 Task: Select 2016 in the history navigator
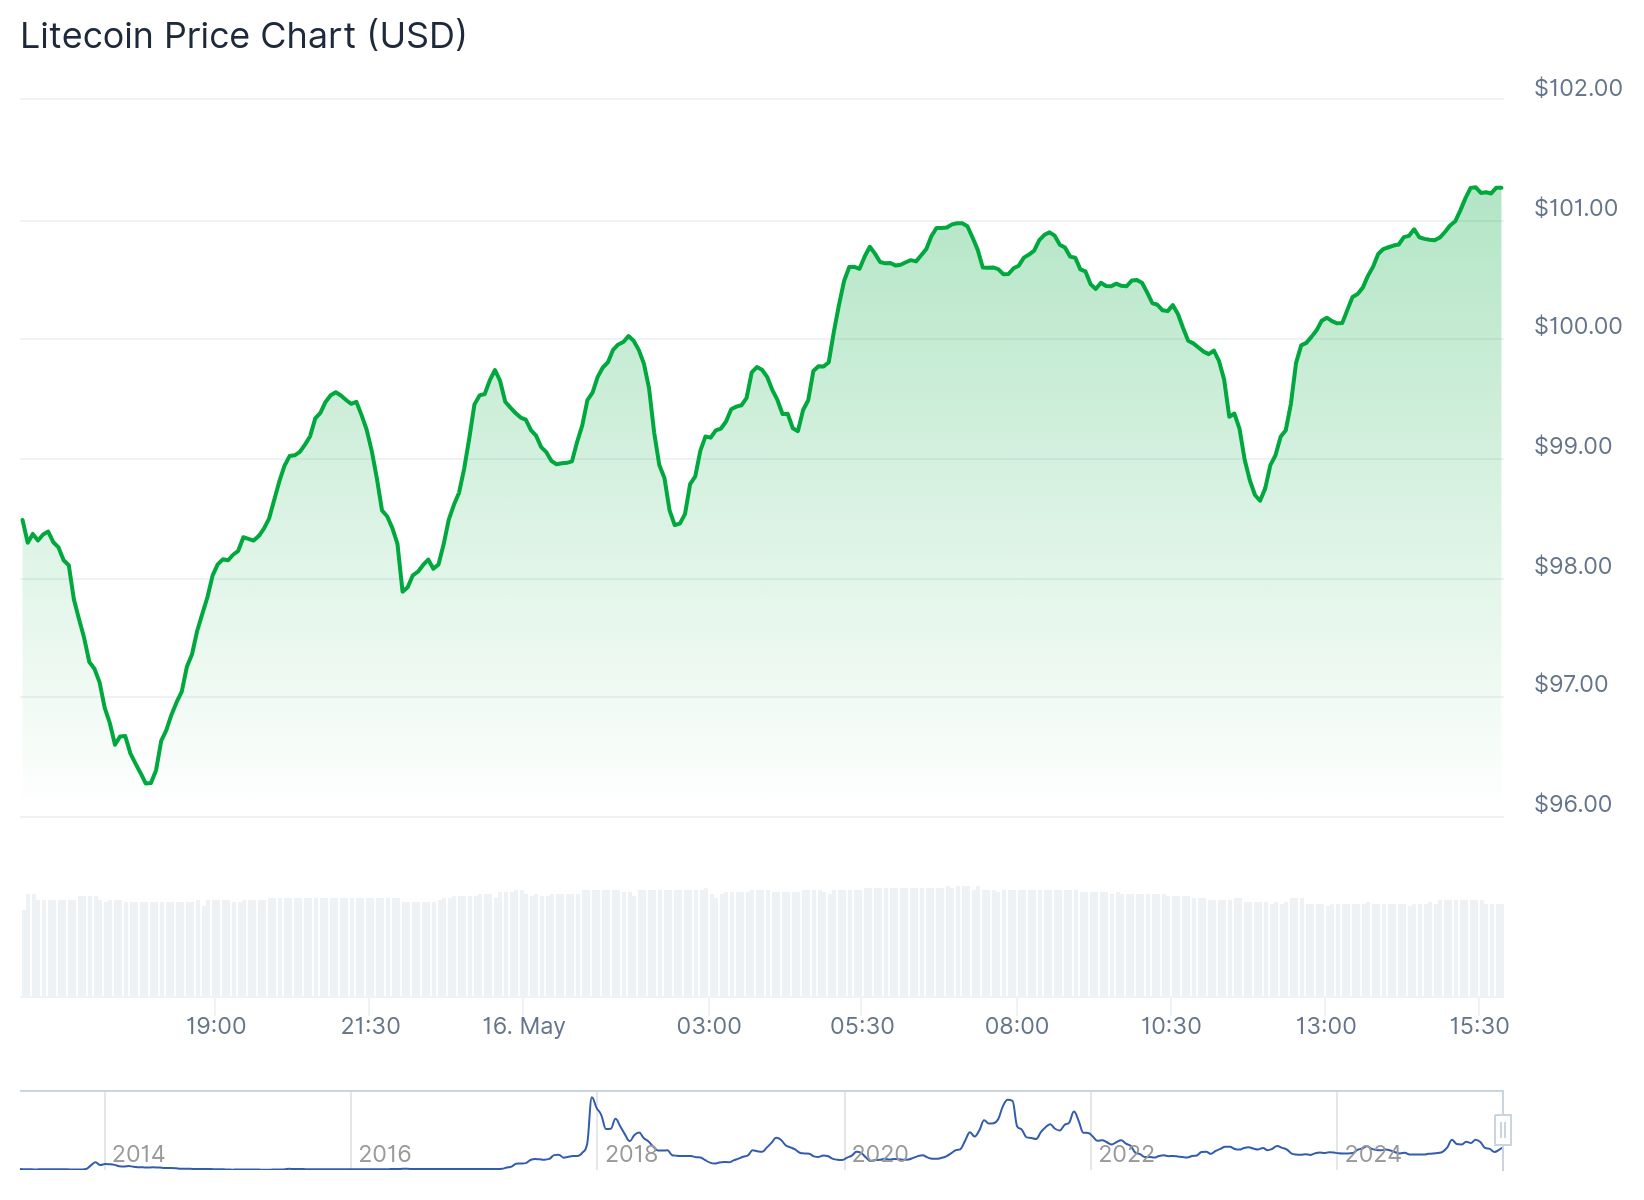point(385,1154)
